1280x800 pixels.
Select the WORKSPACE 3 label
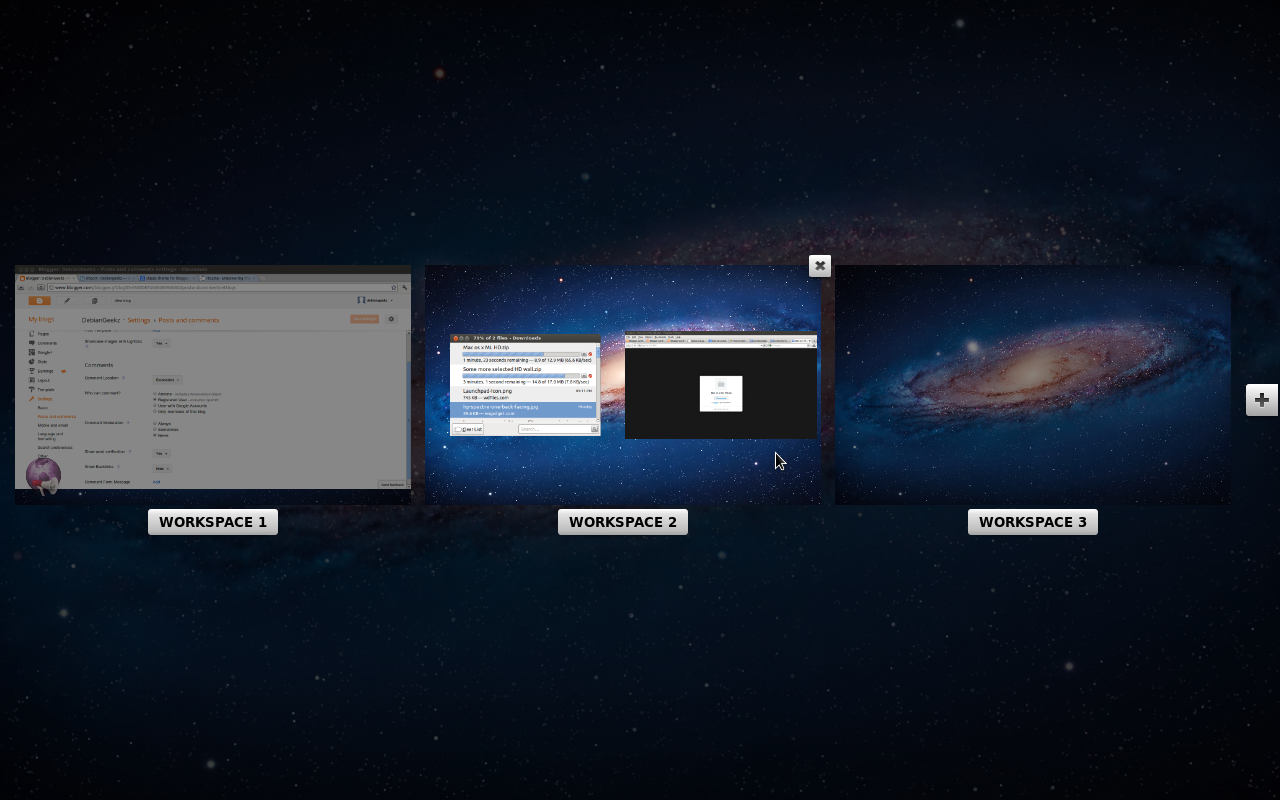(x=1033, y=522)
